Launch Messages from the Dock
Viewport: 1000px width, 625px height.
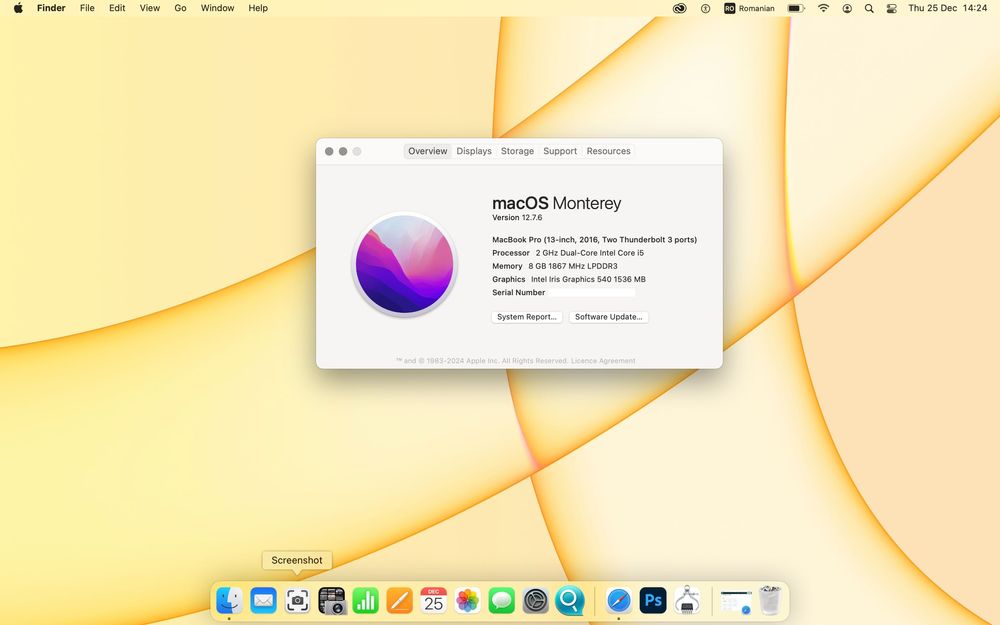click(502, 600)
